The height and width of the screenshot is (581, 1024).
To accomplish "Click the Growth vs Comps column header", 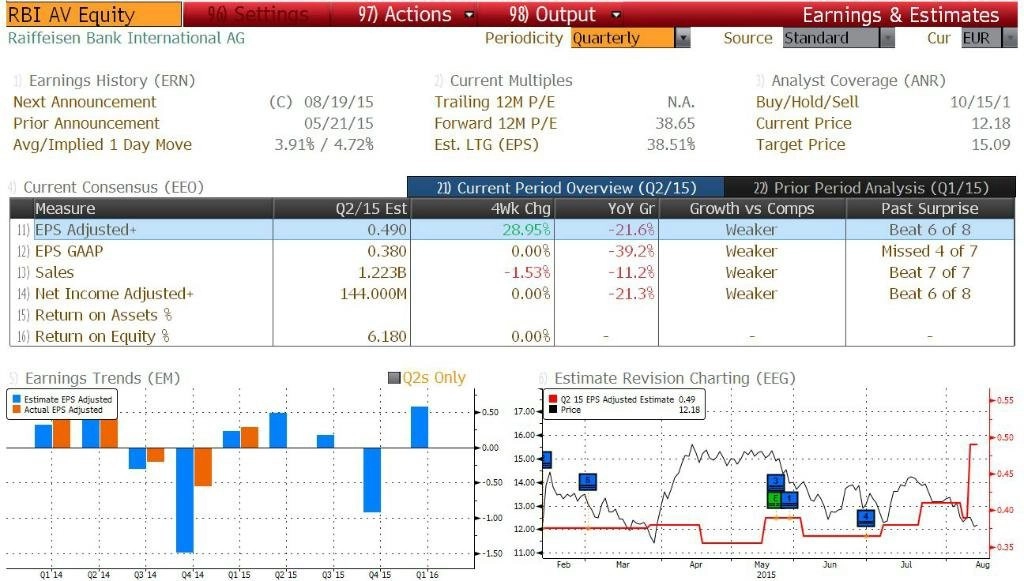I will [x=752, y=208].
